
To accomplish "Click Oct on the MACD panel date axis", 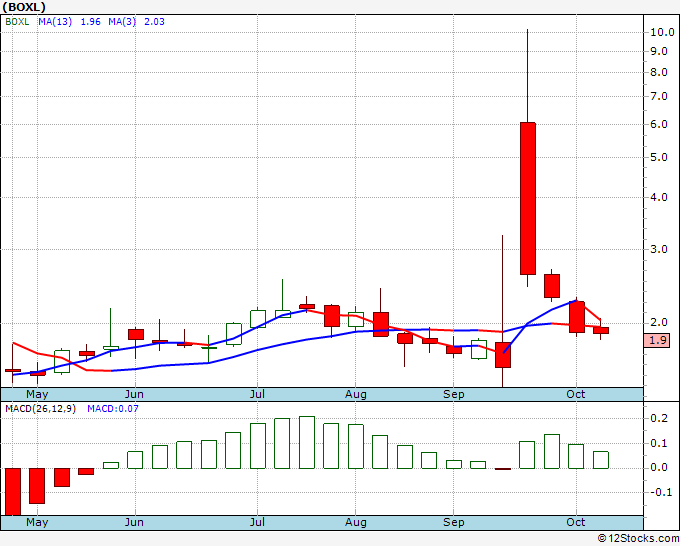I will 575,522.
